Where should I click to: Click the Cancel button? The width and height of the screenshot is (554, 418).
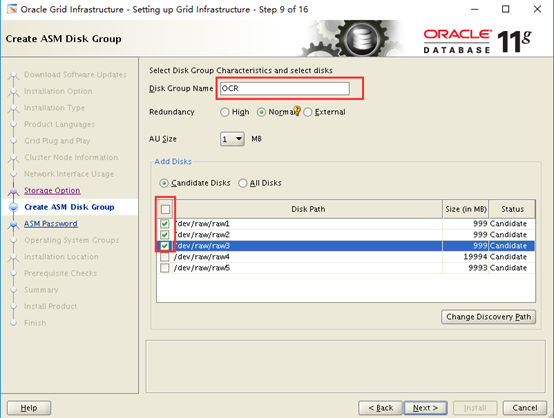pos(525,408)
